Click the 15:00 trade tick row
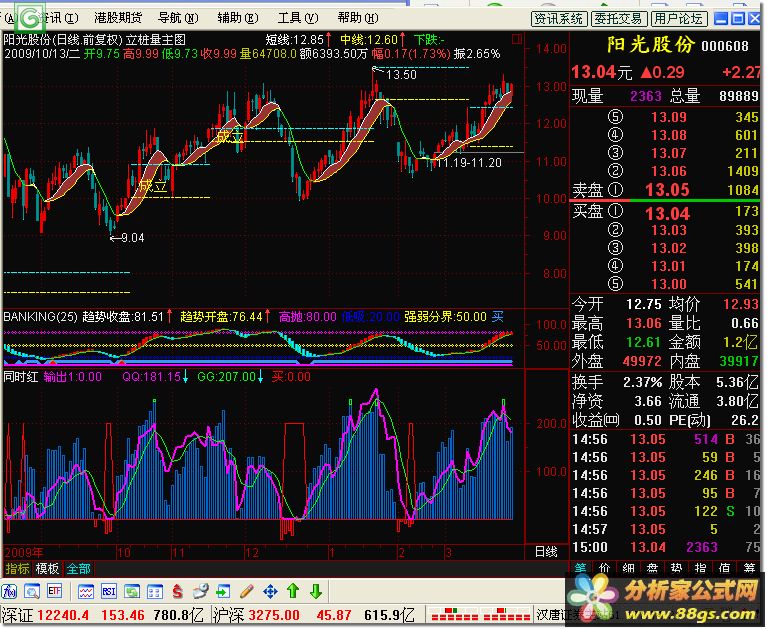767x629 pixels. tap(665, 547)
